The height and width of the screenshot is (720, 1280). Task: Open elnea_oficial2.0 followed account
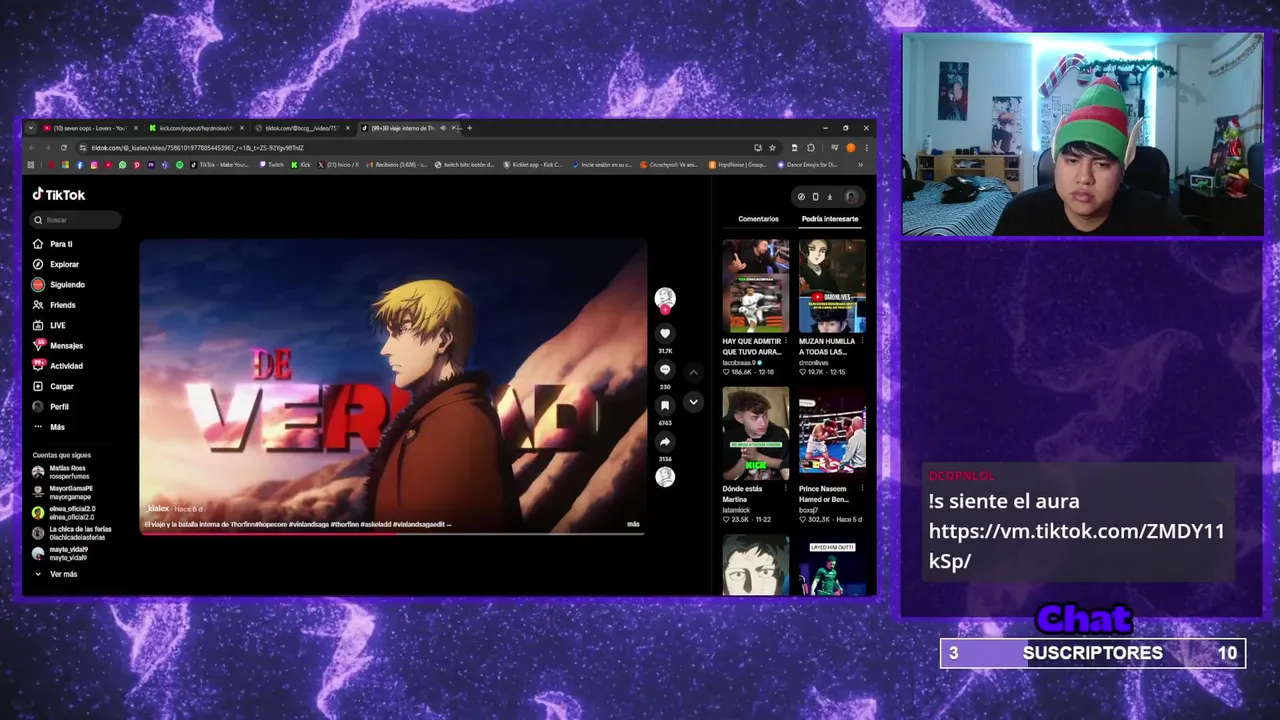[62, 513]
